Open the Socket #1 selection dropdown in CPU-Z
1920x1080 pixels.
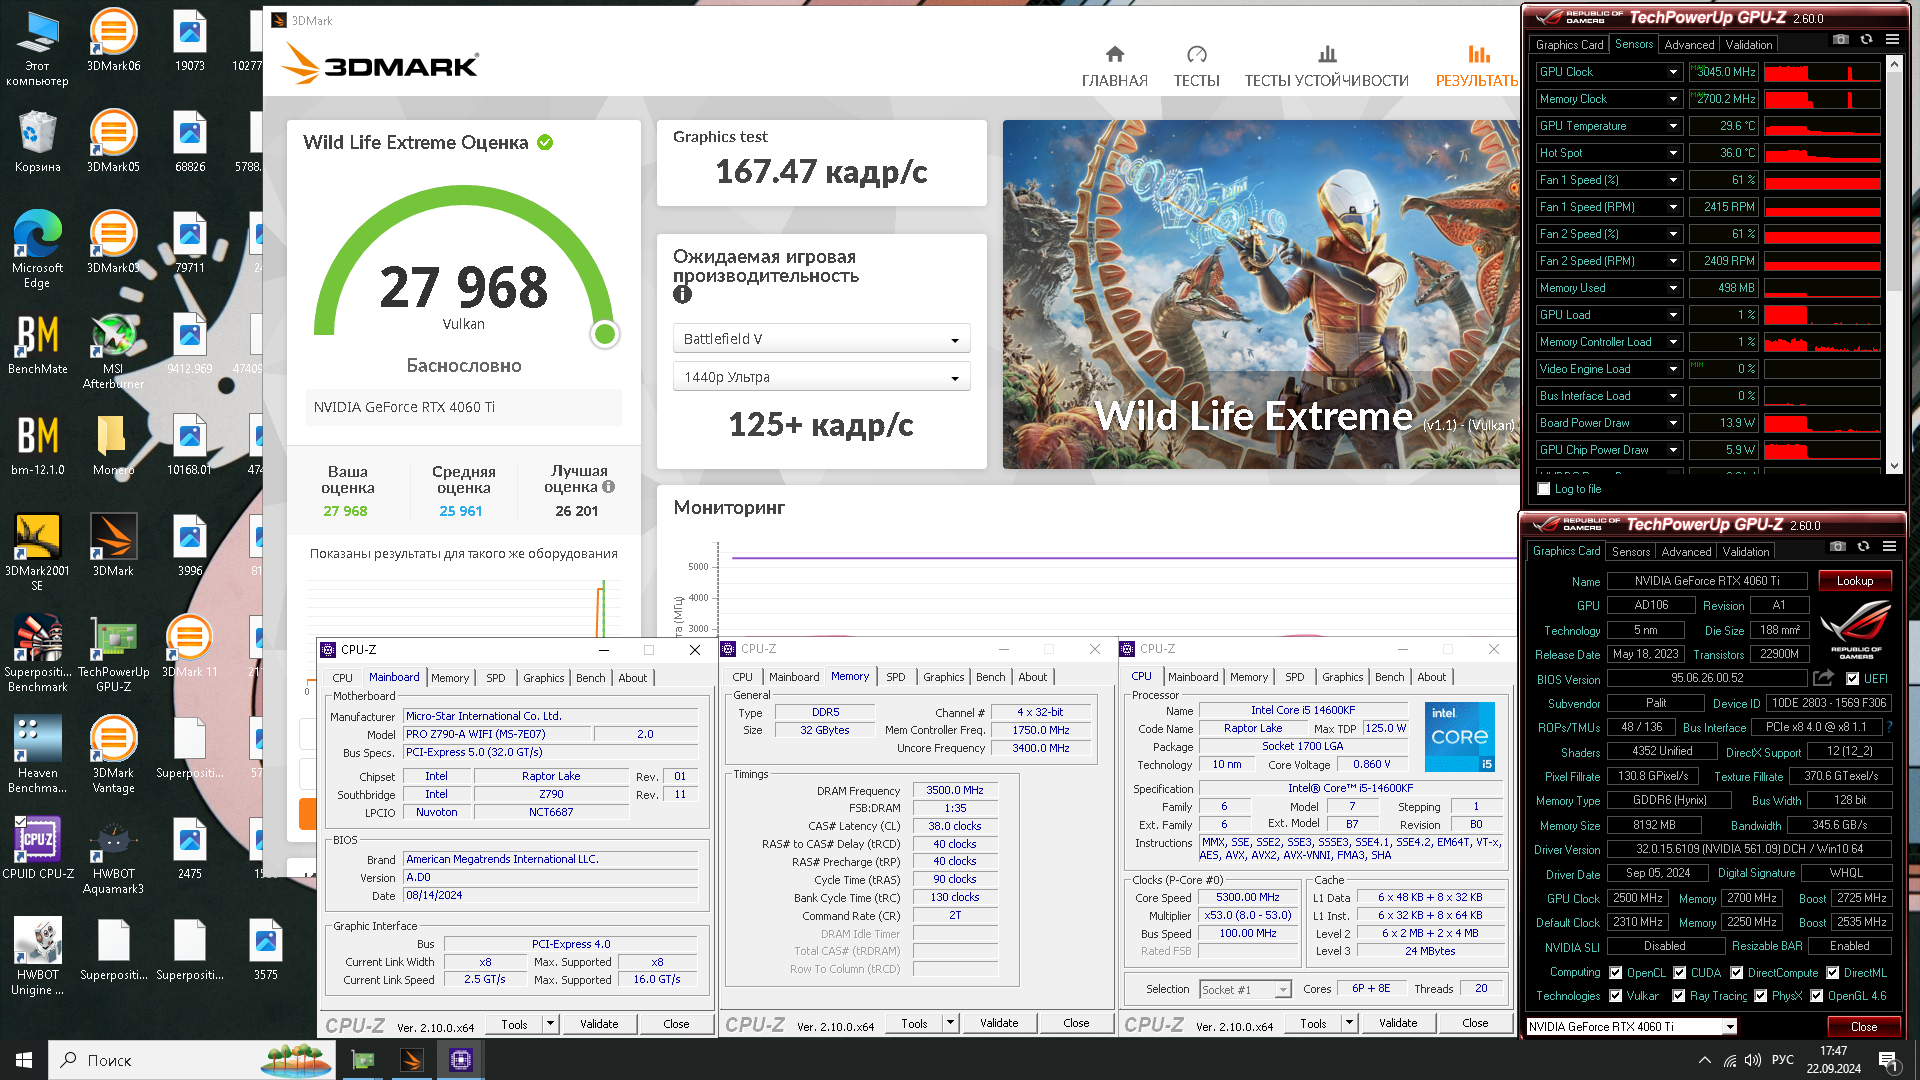1245,989
